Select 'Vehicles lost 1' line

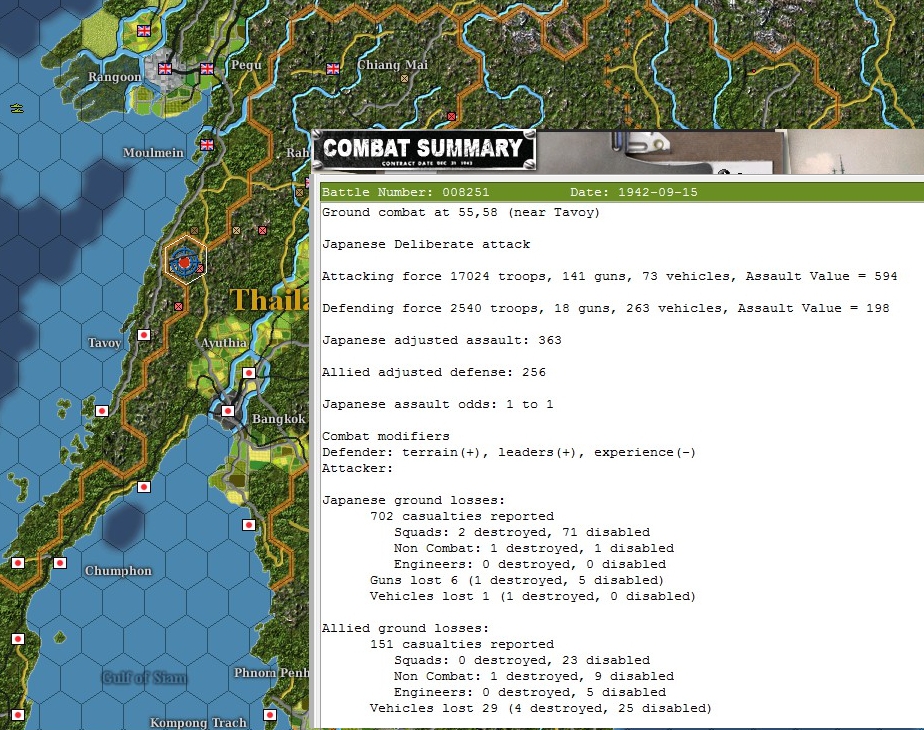coord(533,596)
